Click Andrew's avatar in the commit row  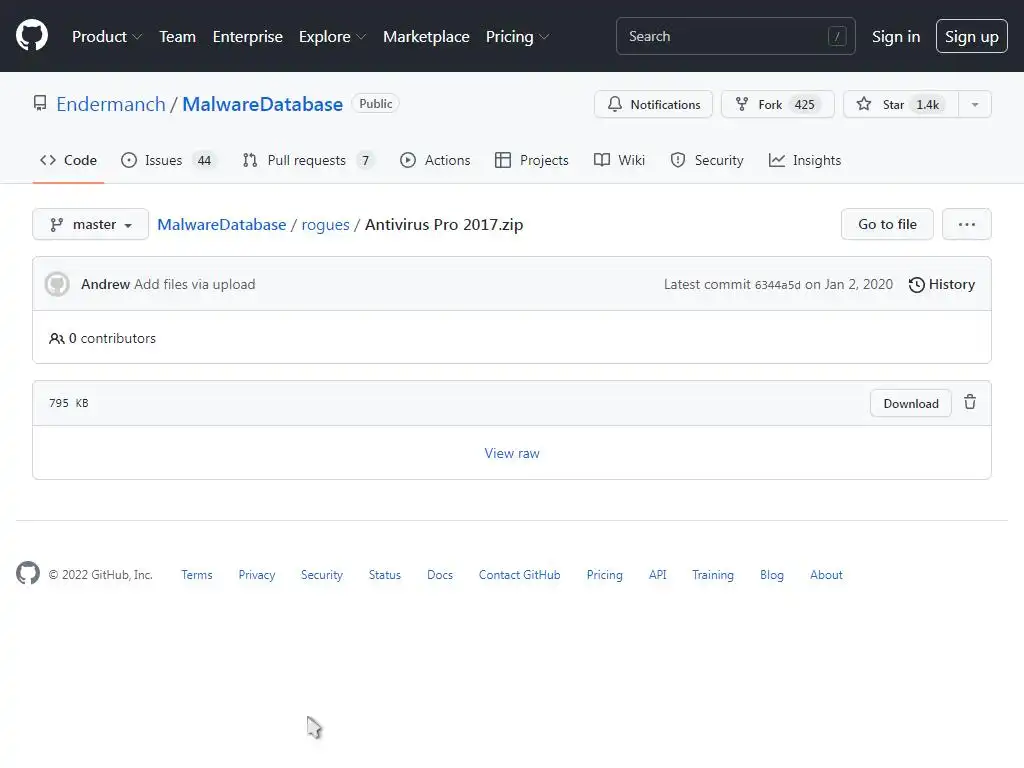pos(57,284)
